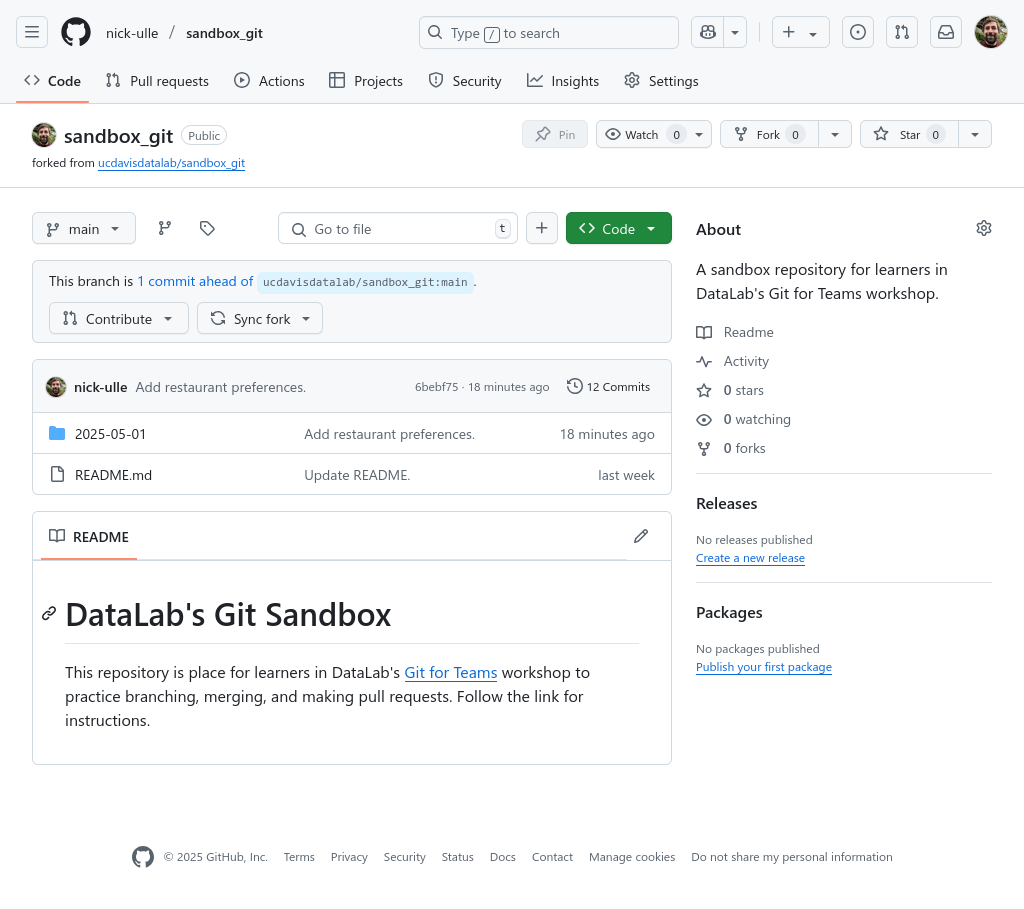
Task: Open the green Code dropdown
Action: point(618,228)
